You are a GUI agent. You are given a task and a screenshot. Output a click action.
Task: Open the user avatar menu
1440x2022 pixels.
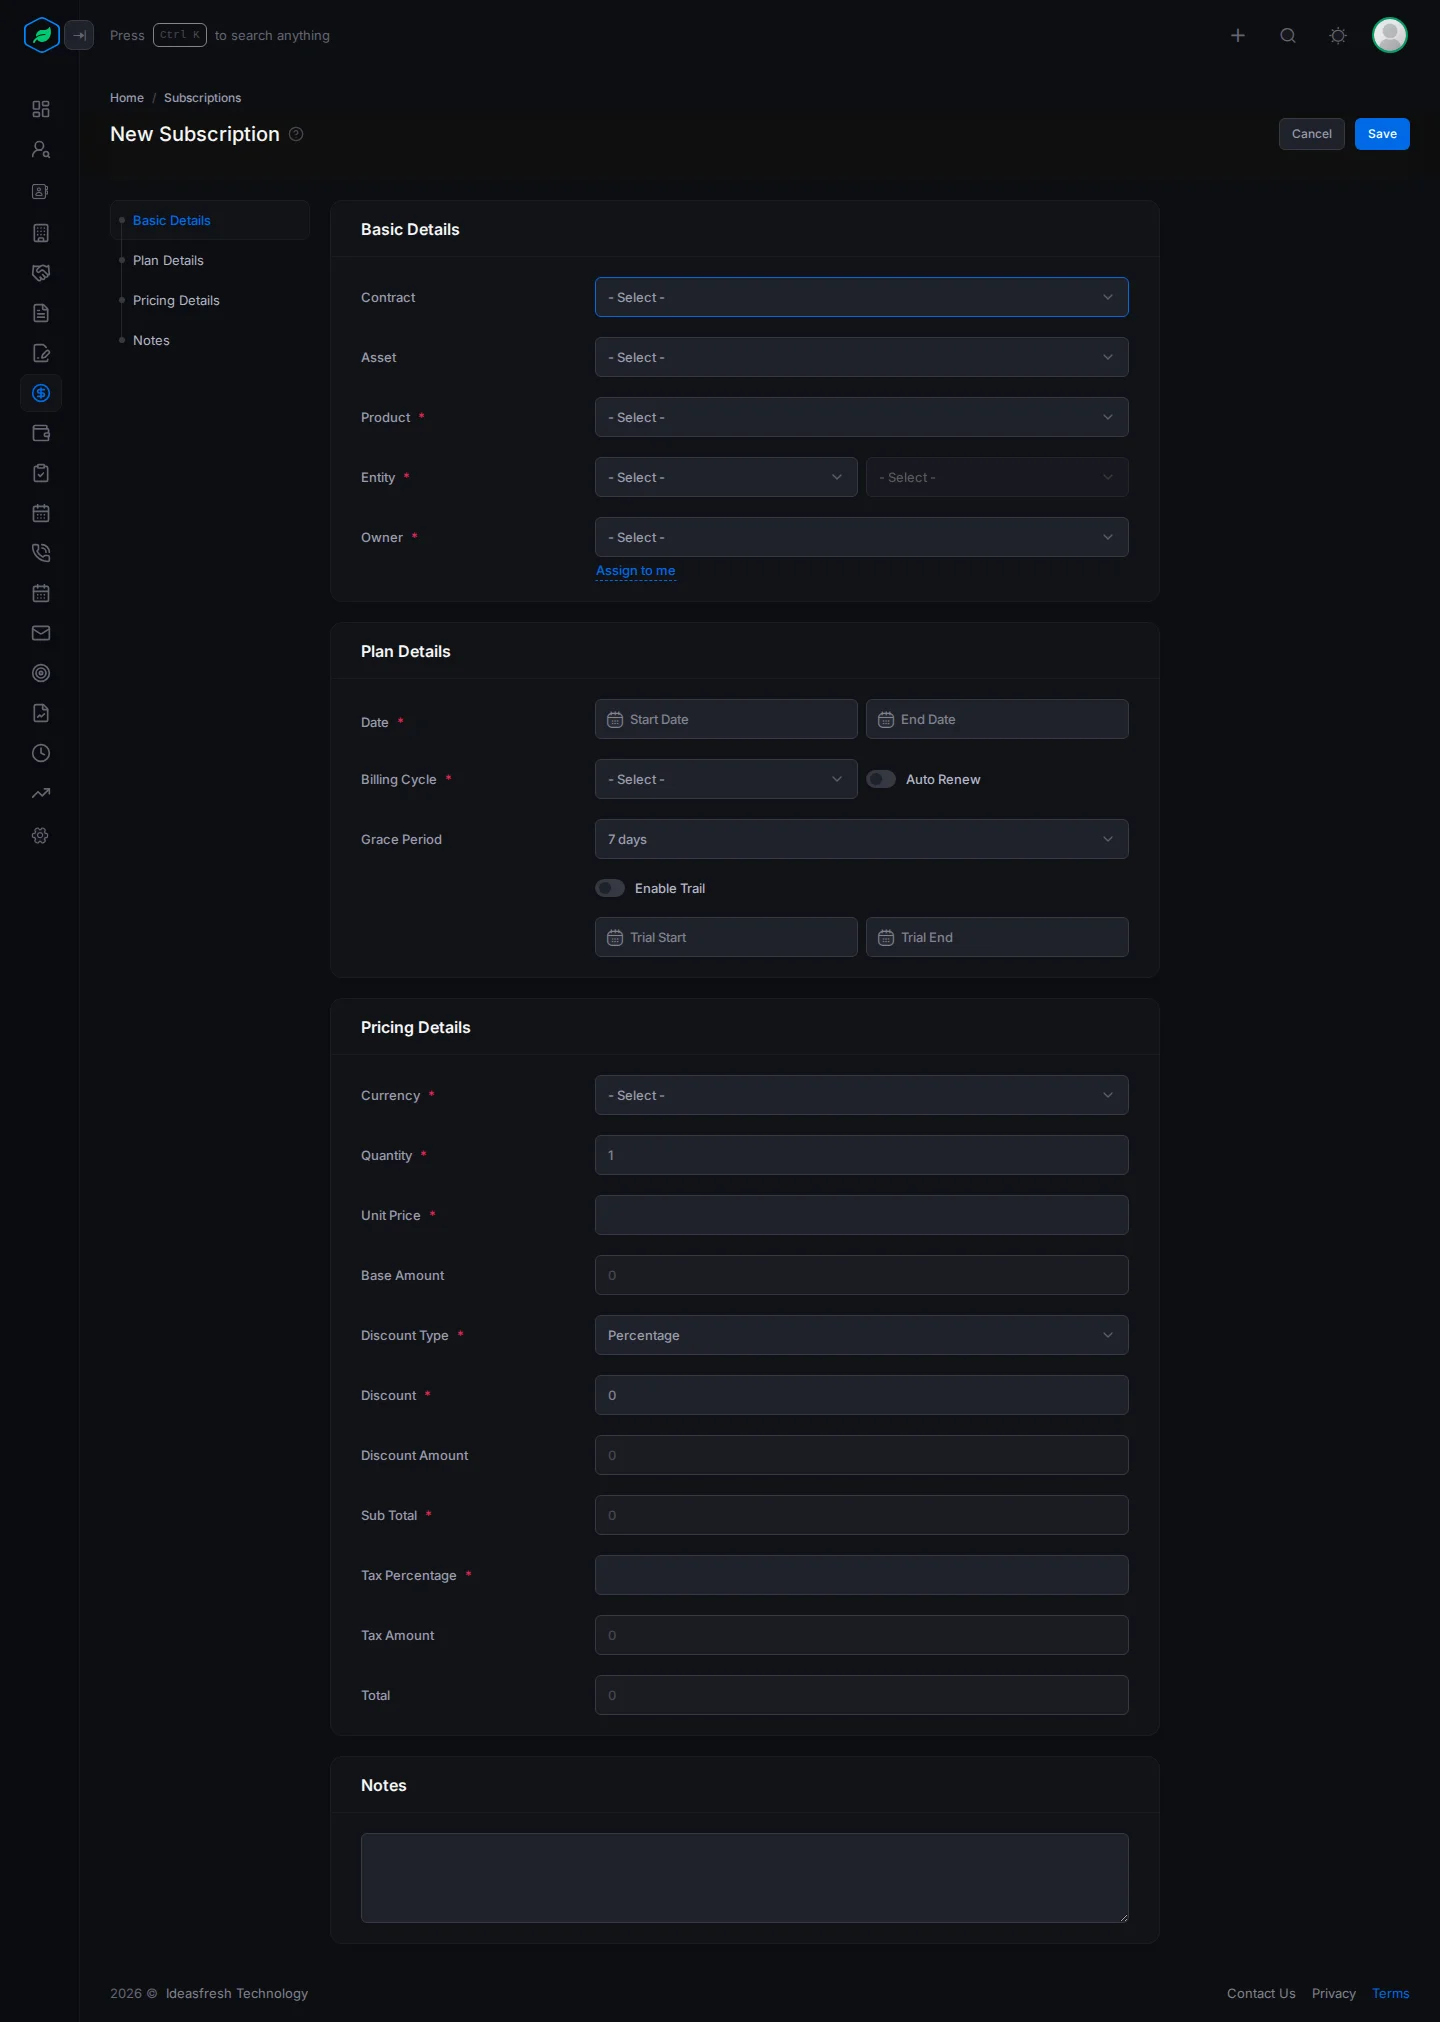coord(1390,35)
